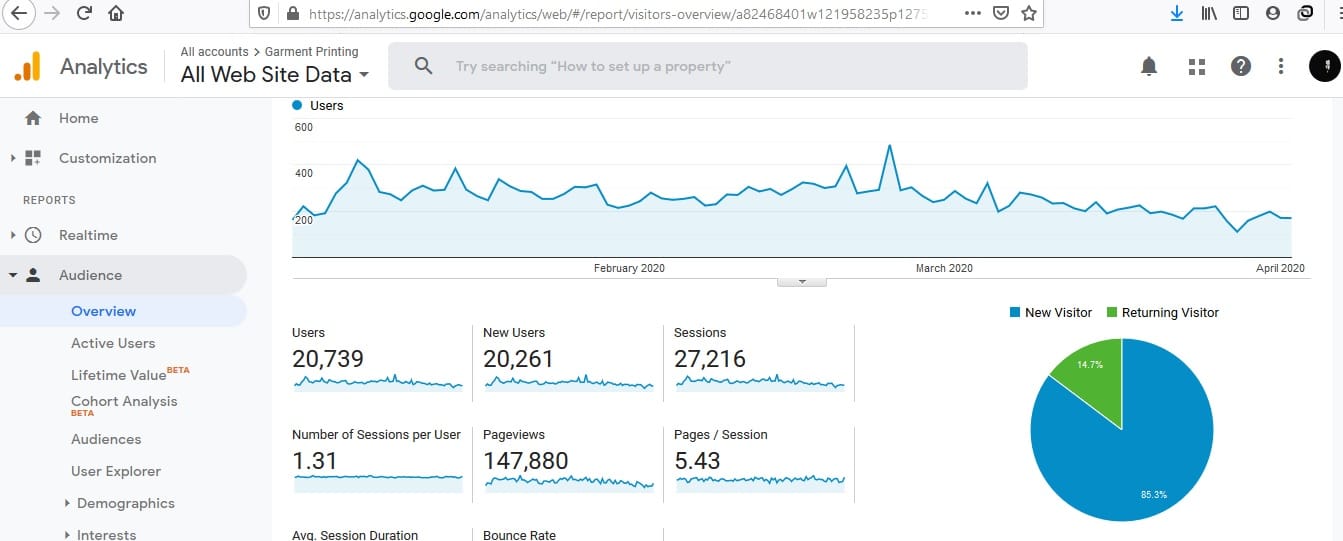
Task: Open the help question mark icon
Action: pyautogui.click(x=1240, y=66)
